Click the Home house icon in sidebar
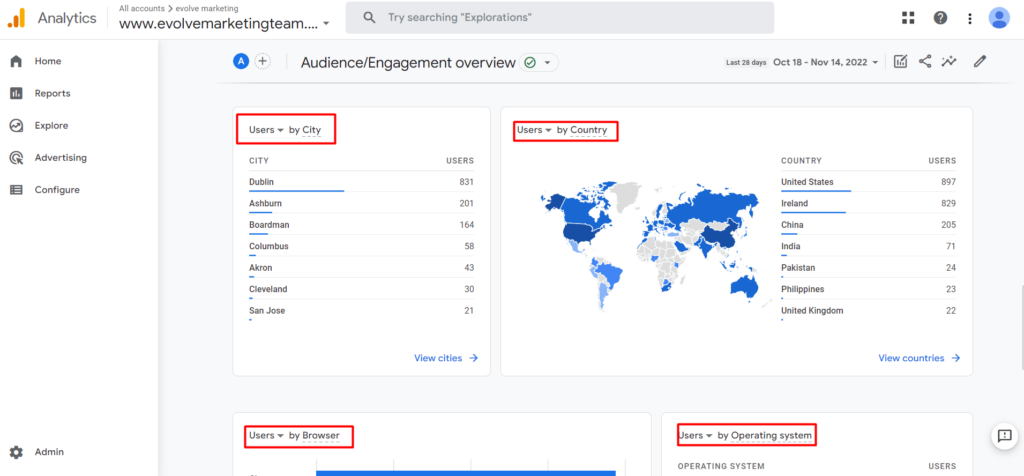 point(16,61)
